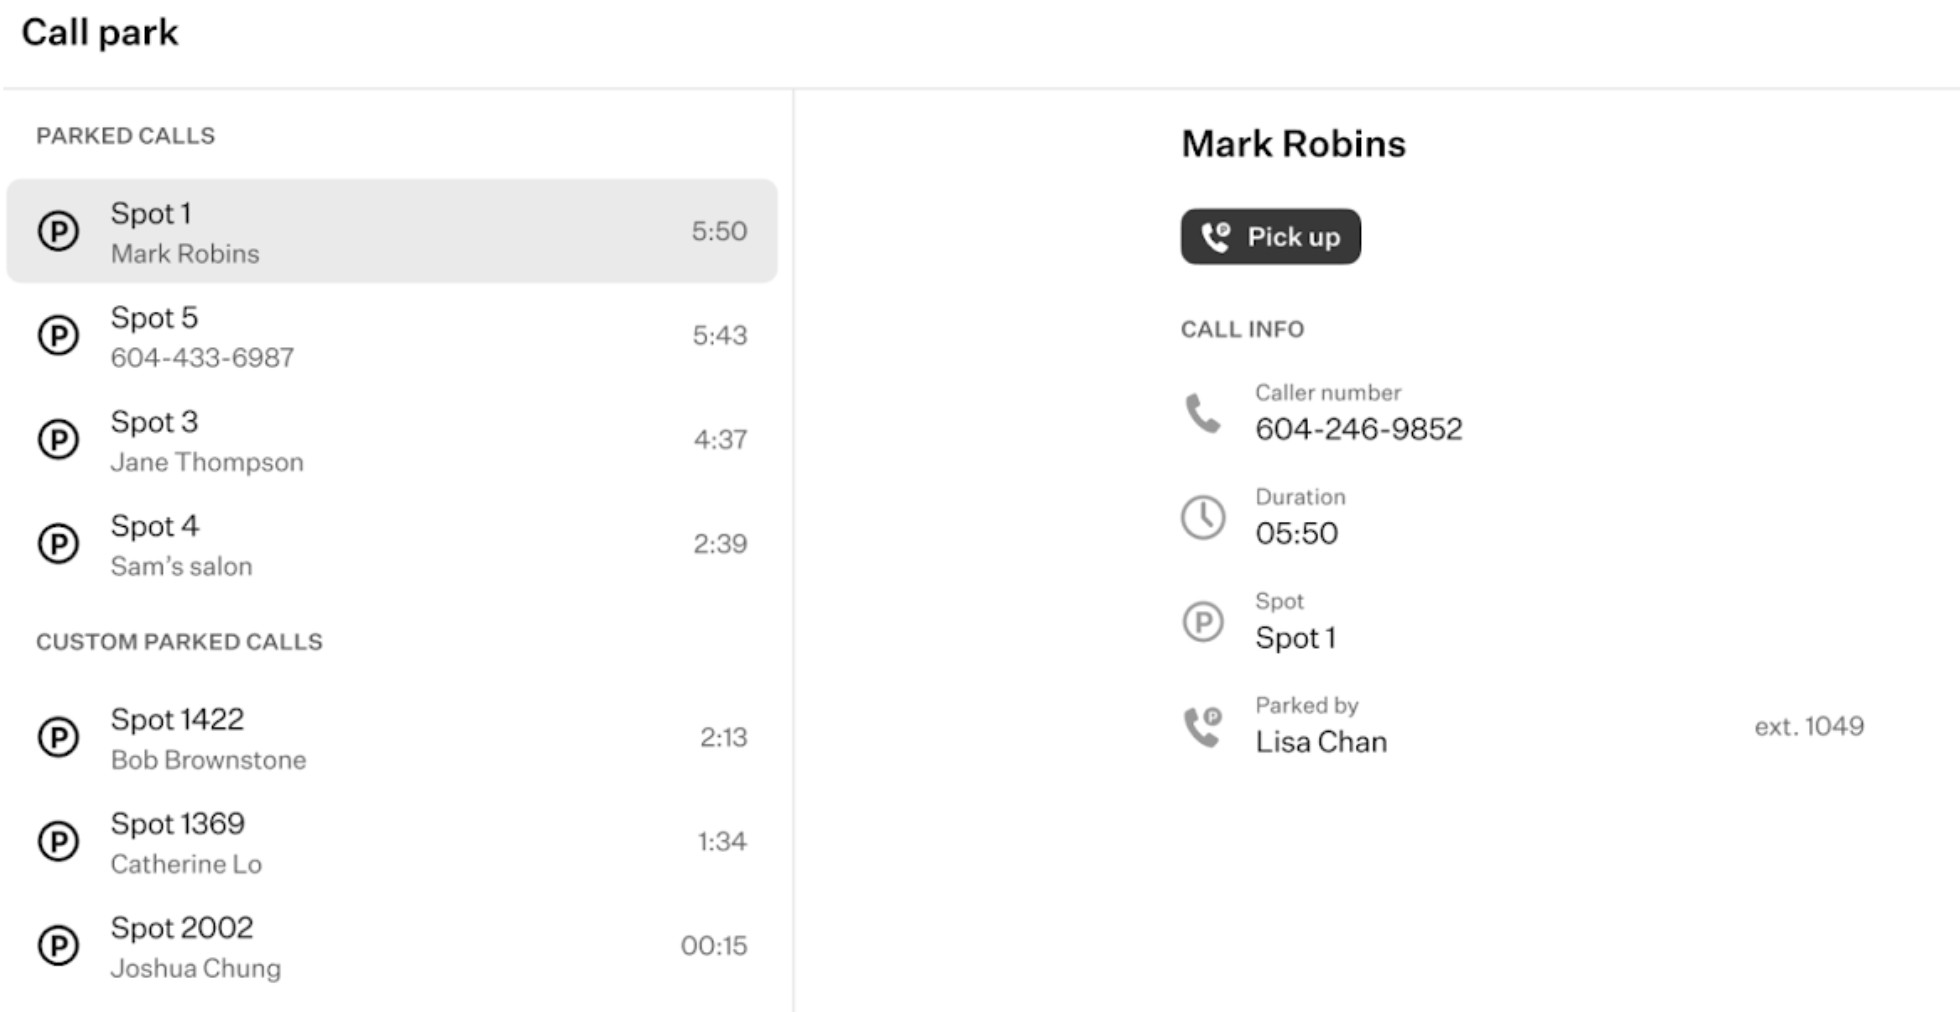This screenshot has height=1012, width=1960.
Task: Click the Pick up button
Action: (x=1270, y=237)
